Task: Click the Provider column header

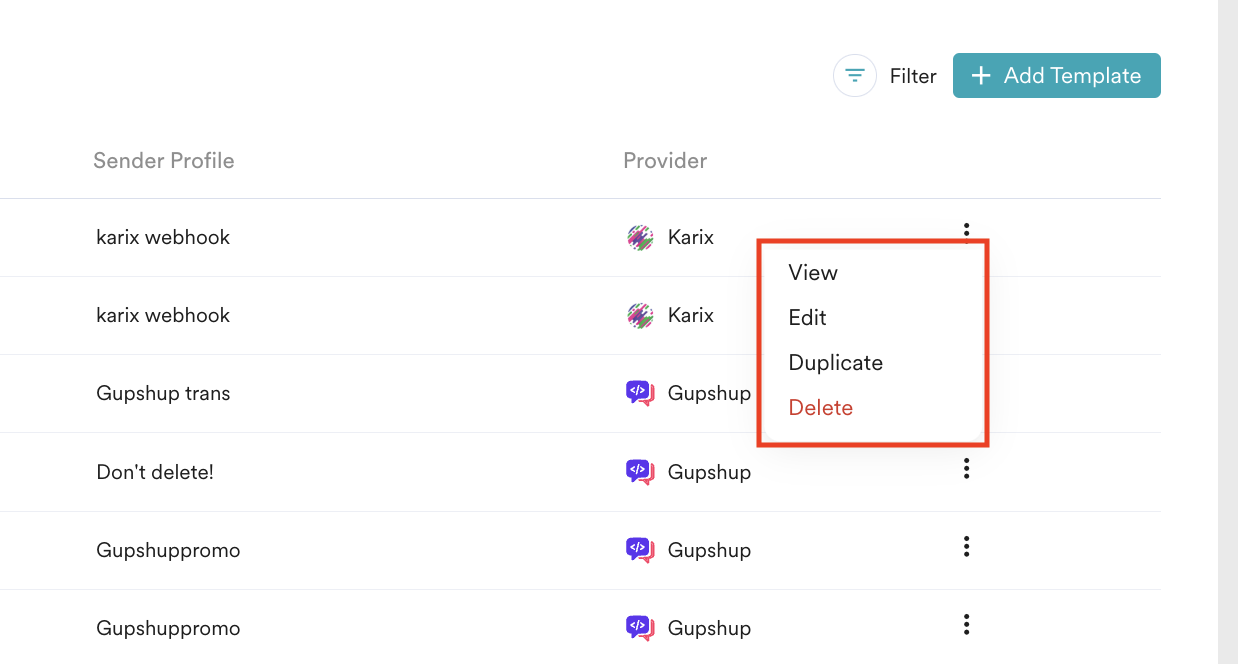Action: click(665, 161)
